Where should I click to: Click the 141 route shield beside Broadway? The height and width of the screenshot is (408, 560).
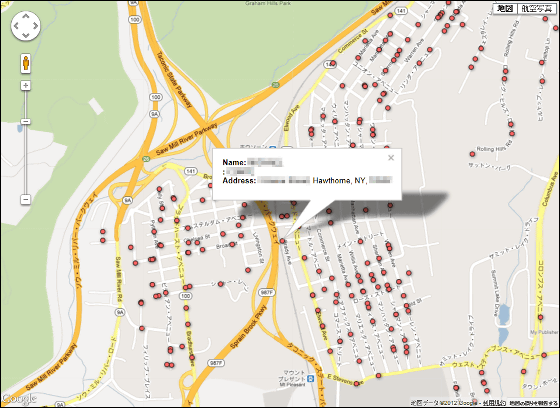[191, 171]
